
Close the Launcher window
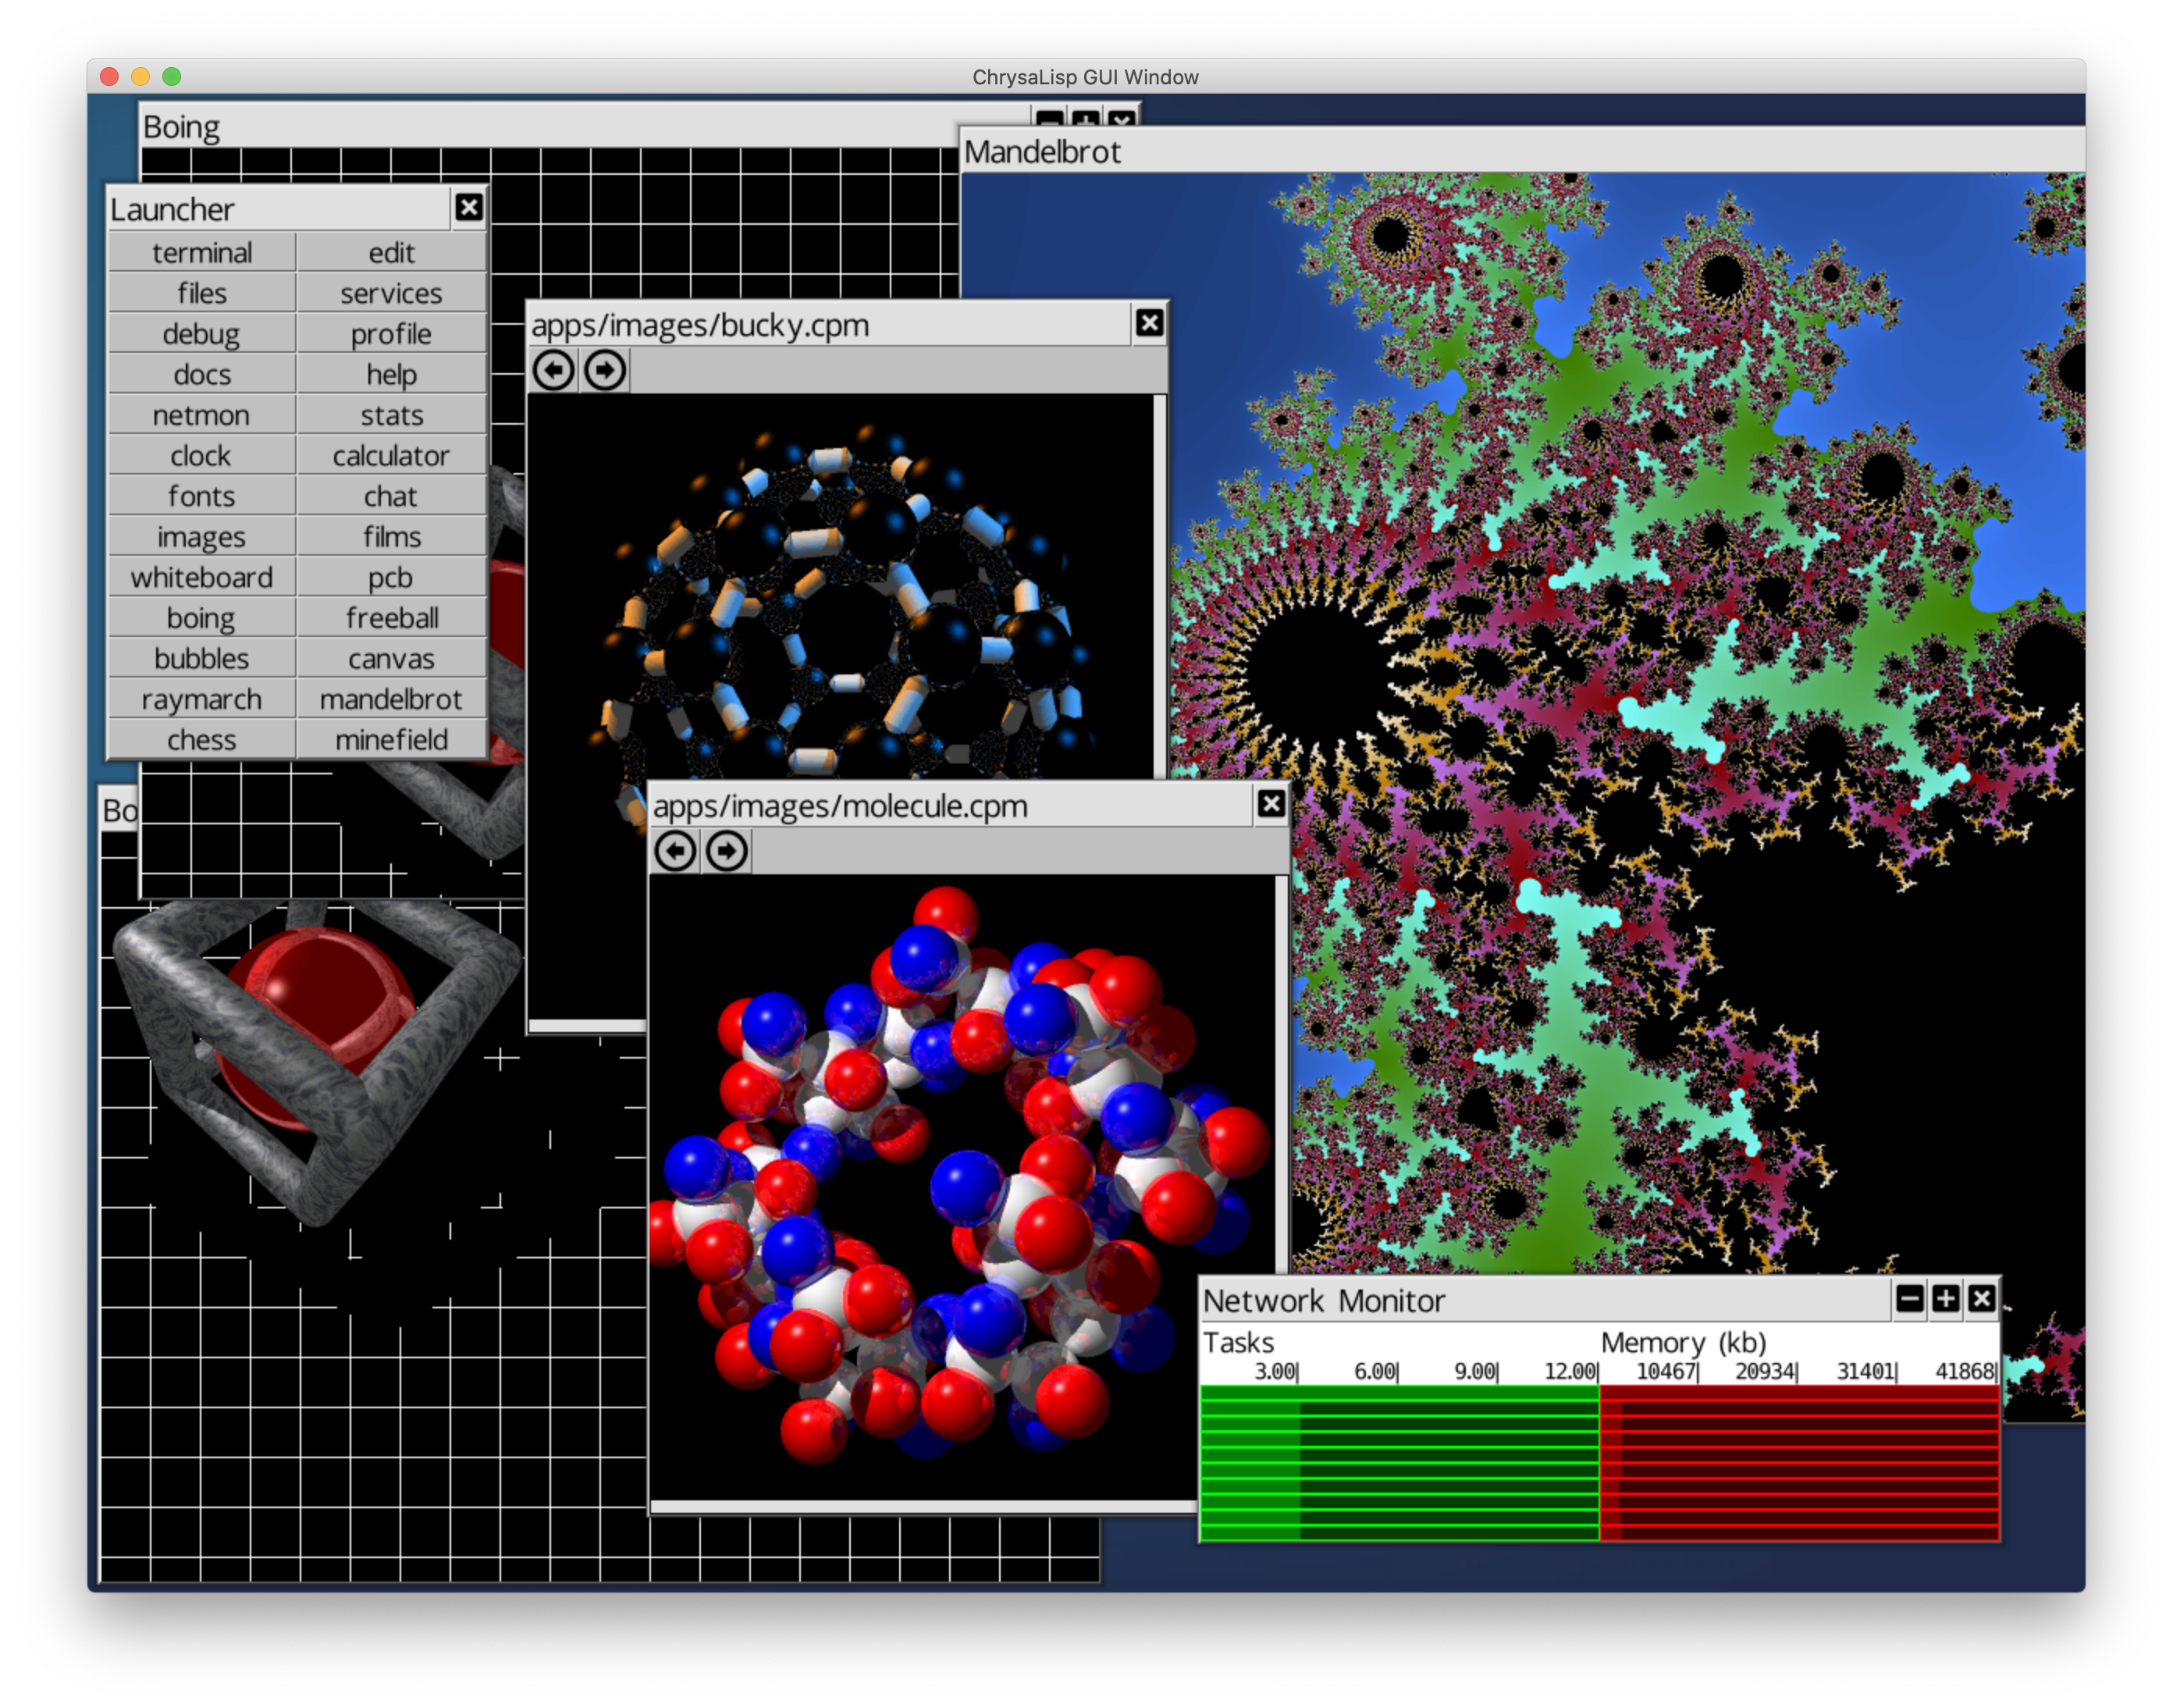coord(468,207)
